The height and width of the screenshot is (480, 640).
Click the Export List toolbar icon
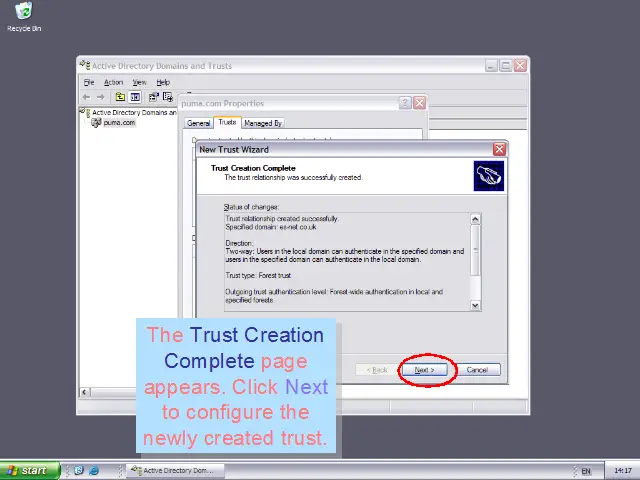coord(168,97)
